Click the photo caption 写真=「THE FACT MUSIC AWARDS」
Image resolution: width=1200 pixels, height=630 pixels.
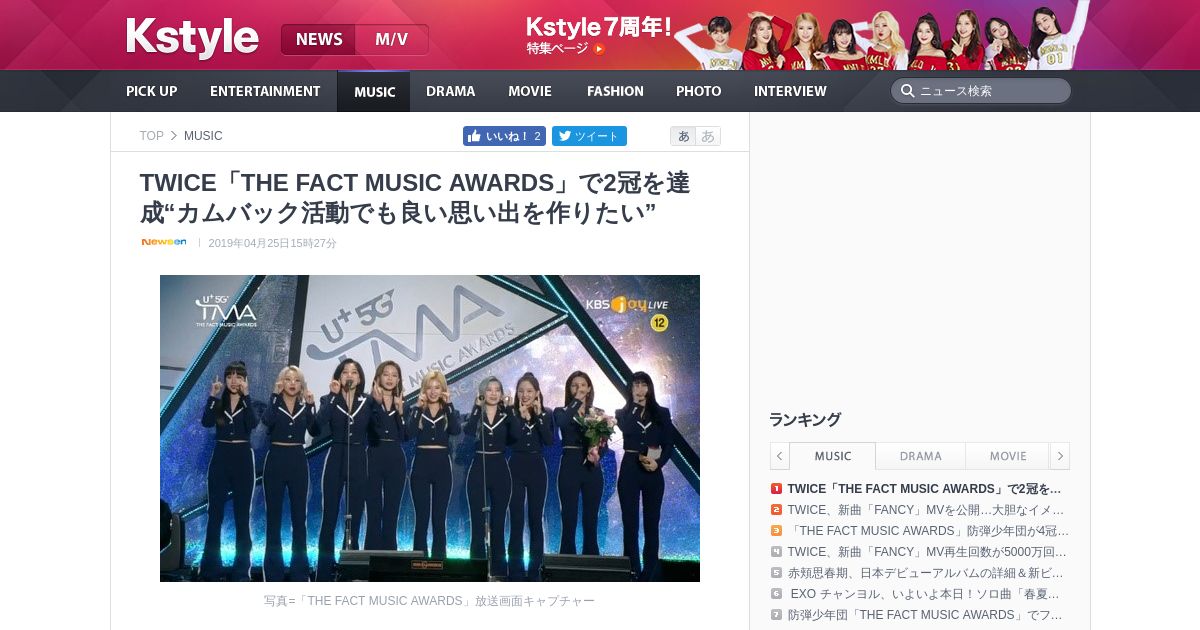coord(429,601)
